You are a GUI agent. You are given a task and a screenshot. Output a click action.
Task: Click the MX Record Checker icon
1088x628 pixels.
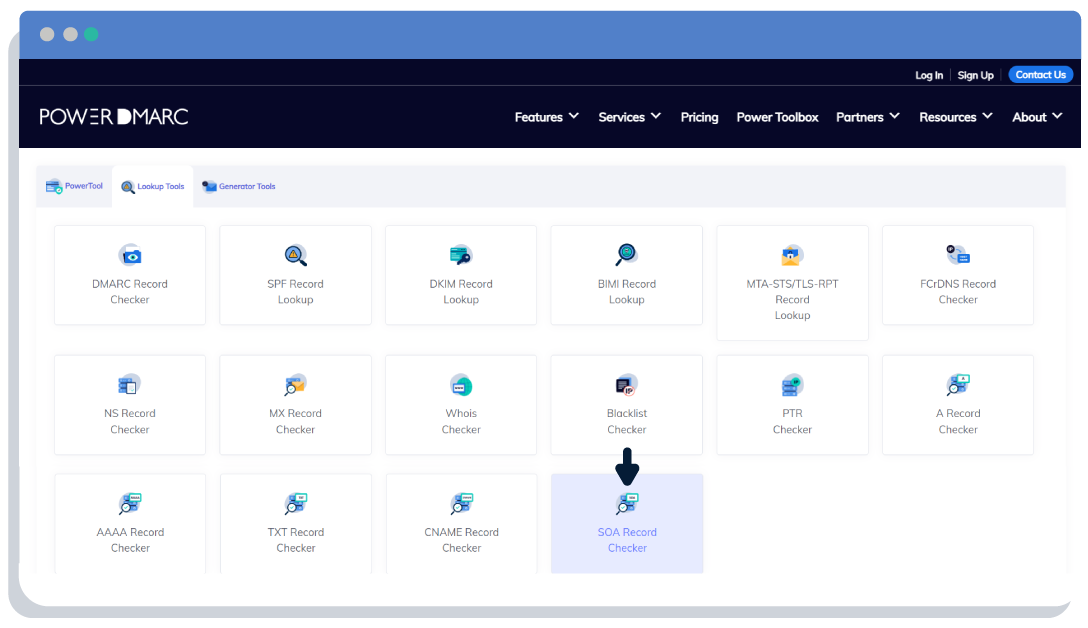tap(296, 384)
